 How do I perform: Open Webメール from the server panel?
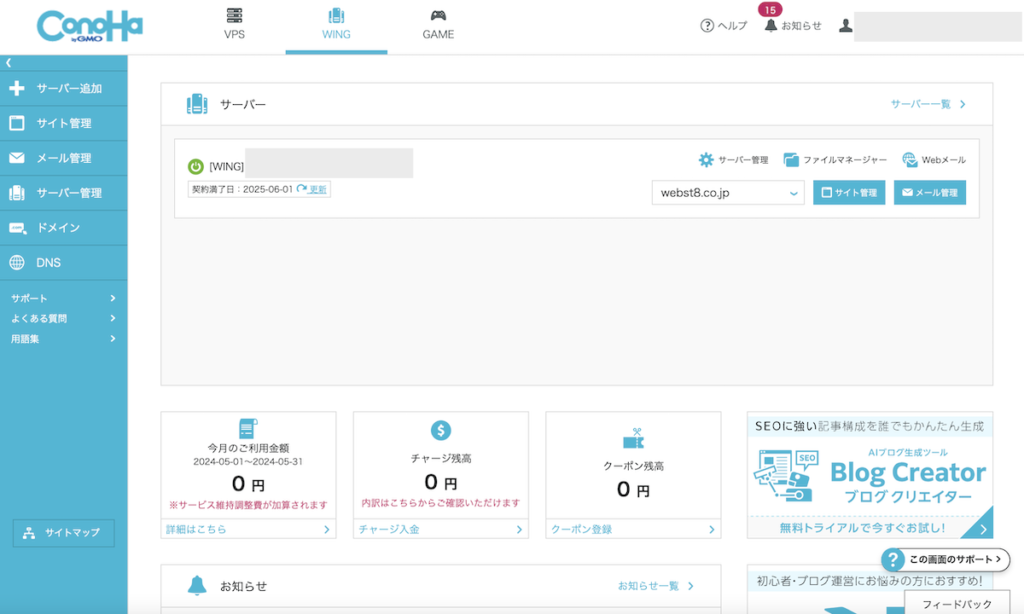[910, 158]
